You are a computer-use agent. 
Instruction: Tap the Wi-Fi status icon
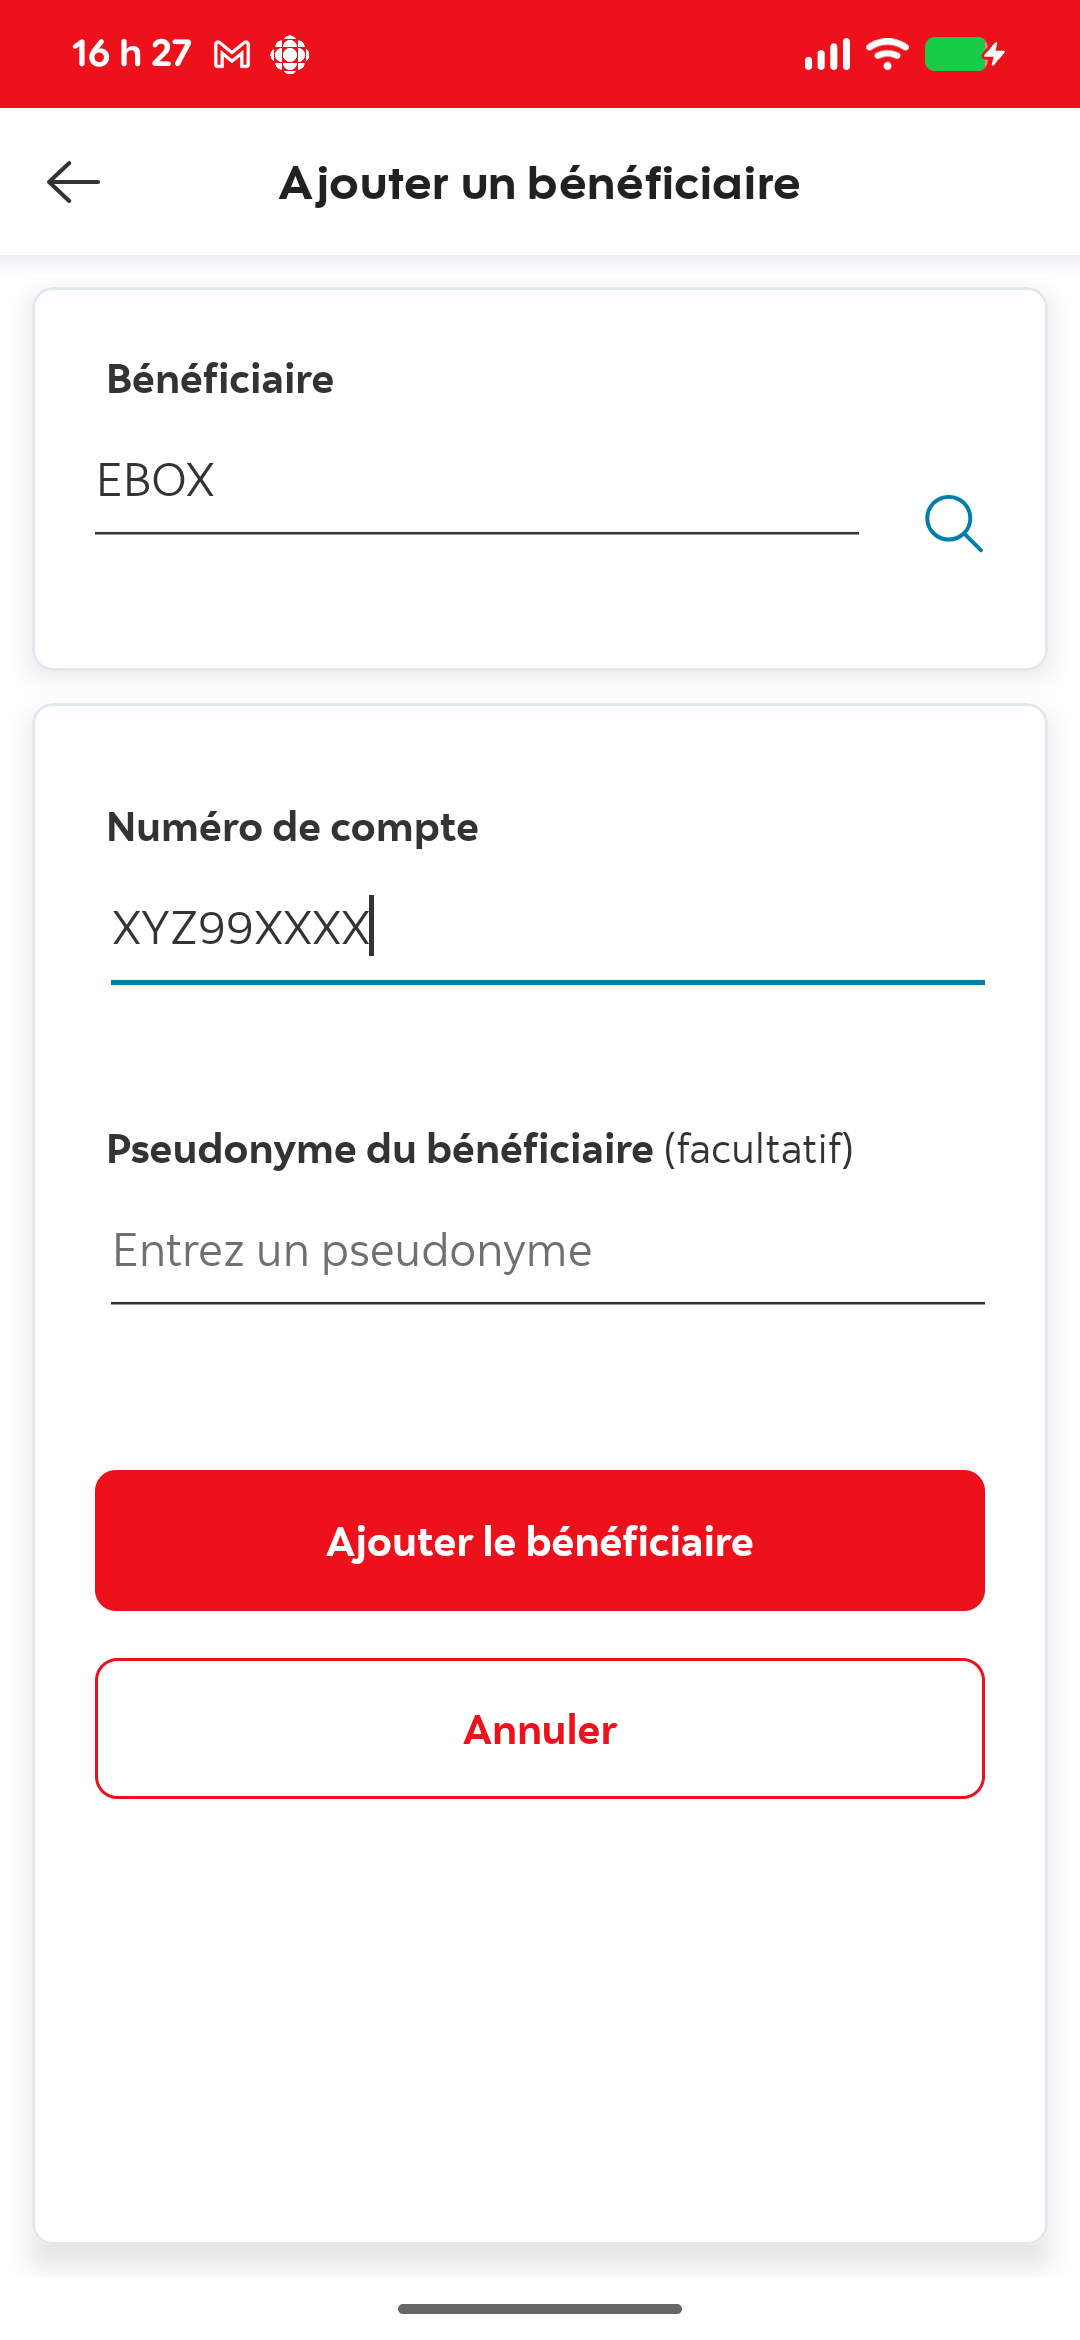[x=887, y=54]
